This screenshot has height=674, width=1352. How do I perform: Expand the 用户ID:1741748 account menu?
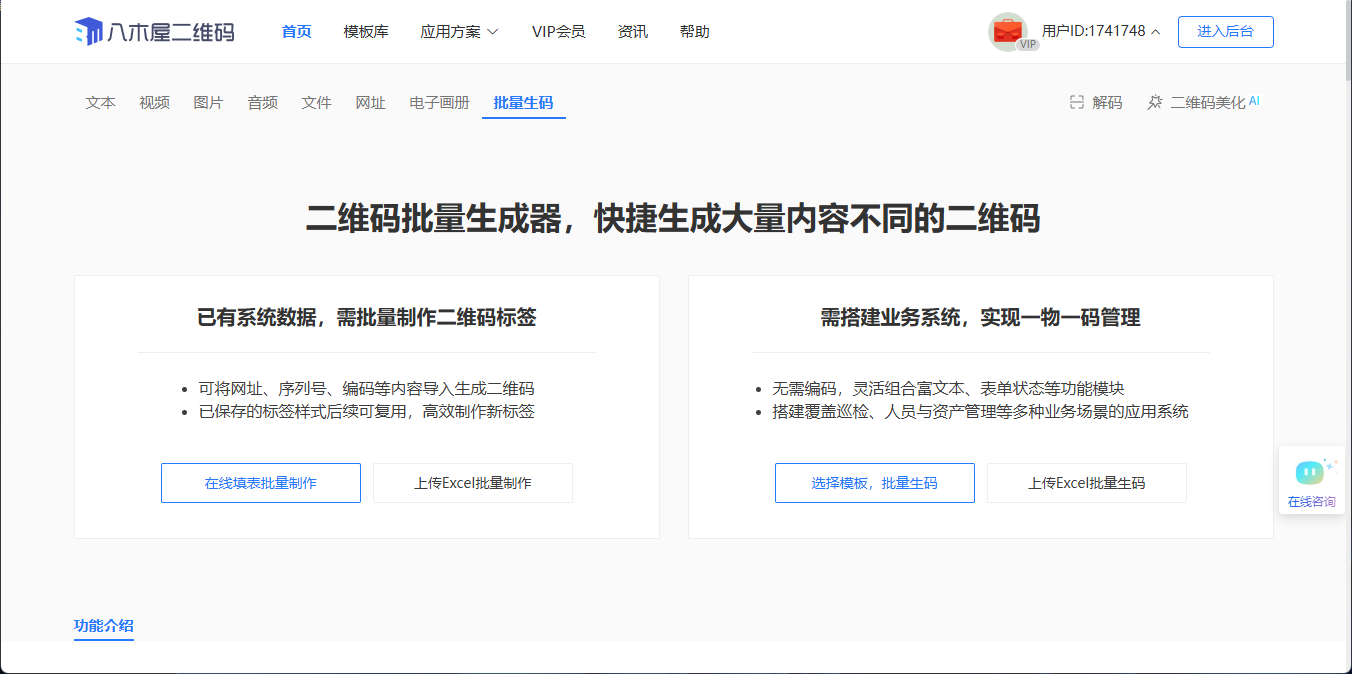point(1101,31)
